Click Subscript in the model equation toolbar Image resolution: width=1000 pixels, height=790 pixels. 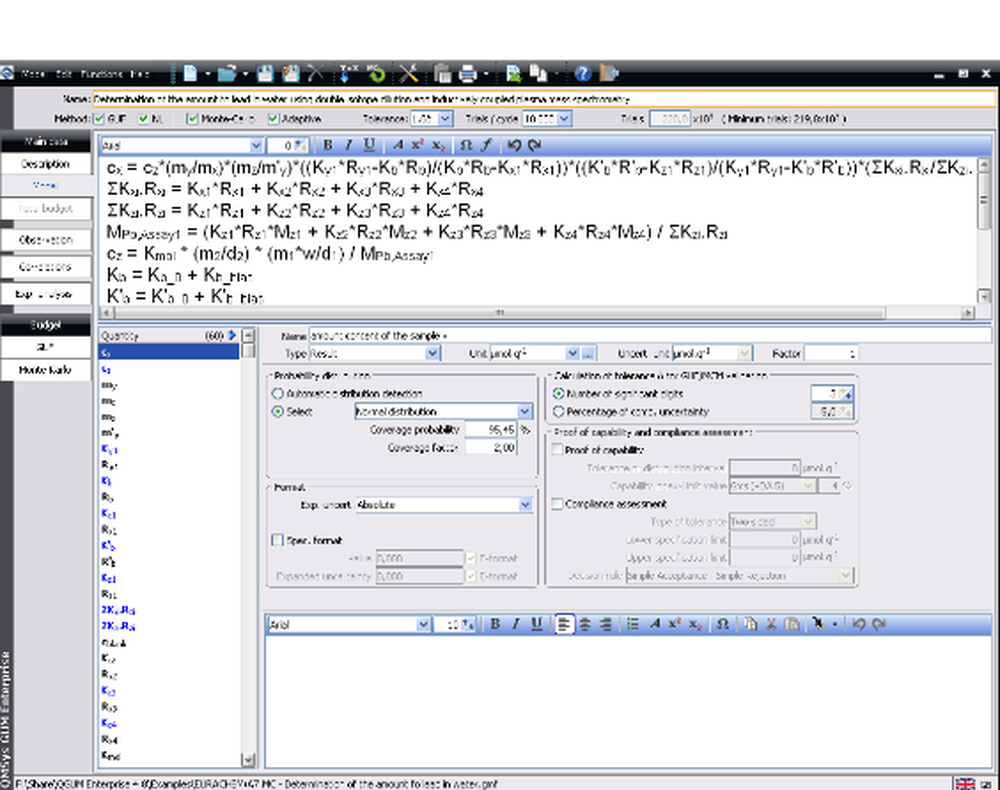click(438, 145)
